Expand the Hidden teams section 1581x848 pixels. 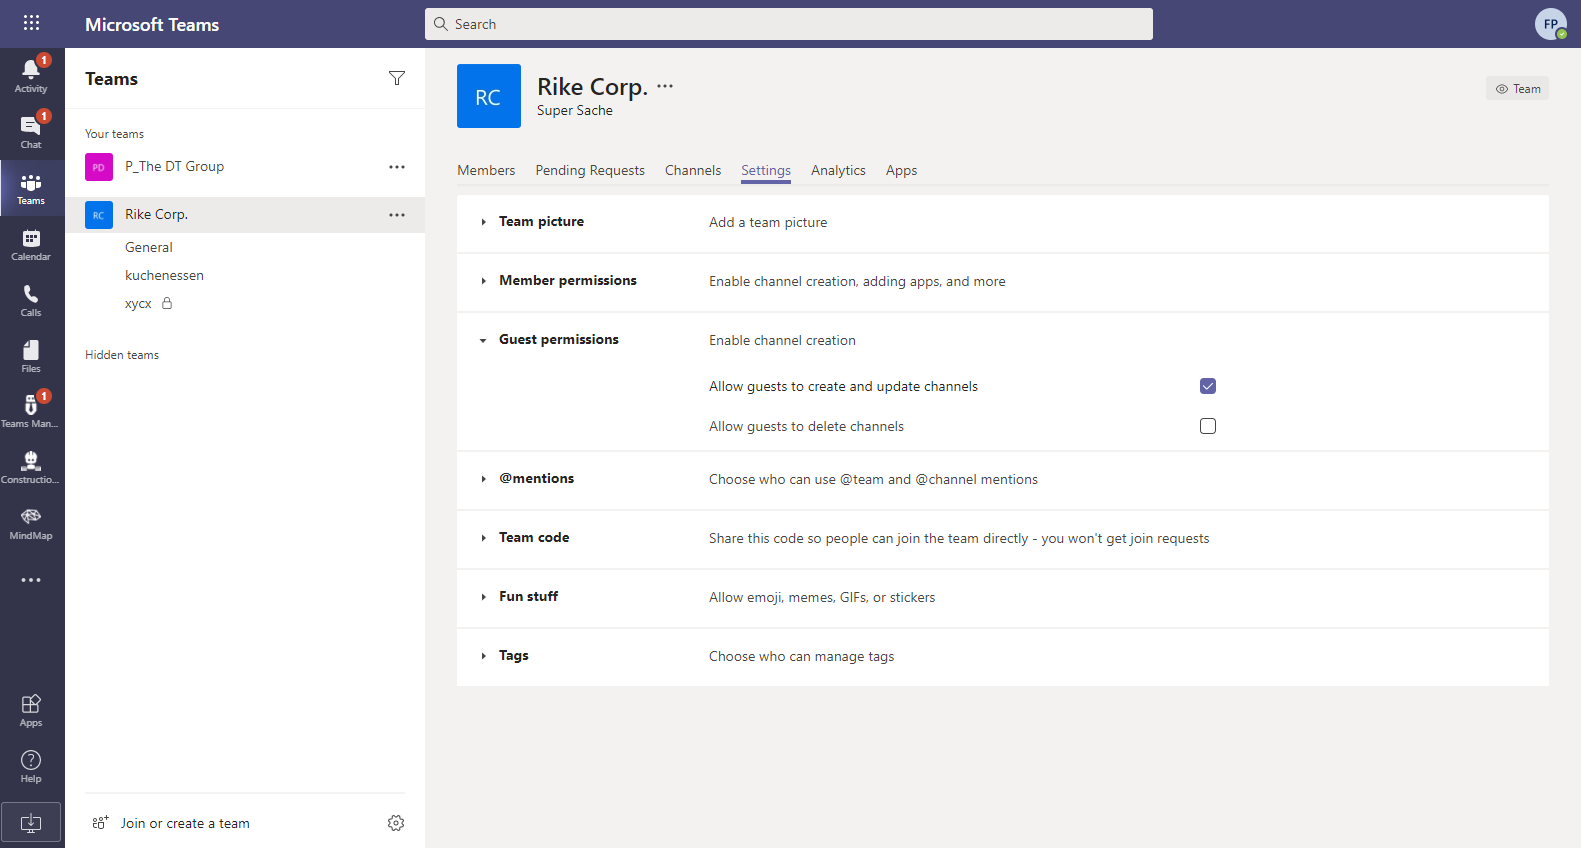coord(122,355)
